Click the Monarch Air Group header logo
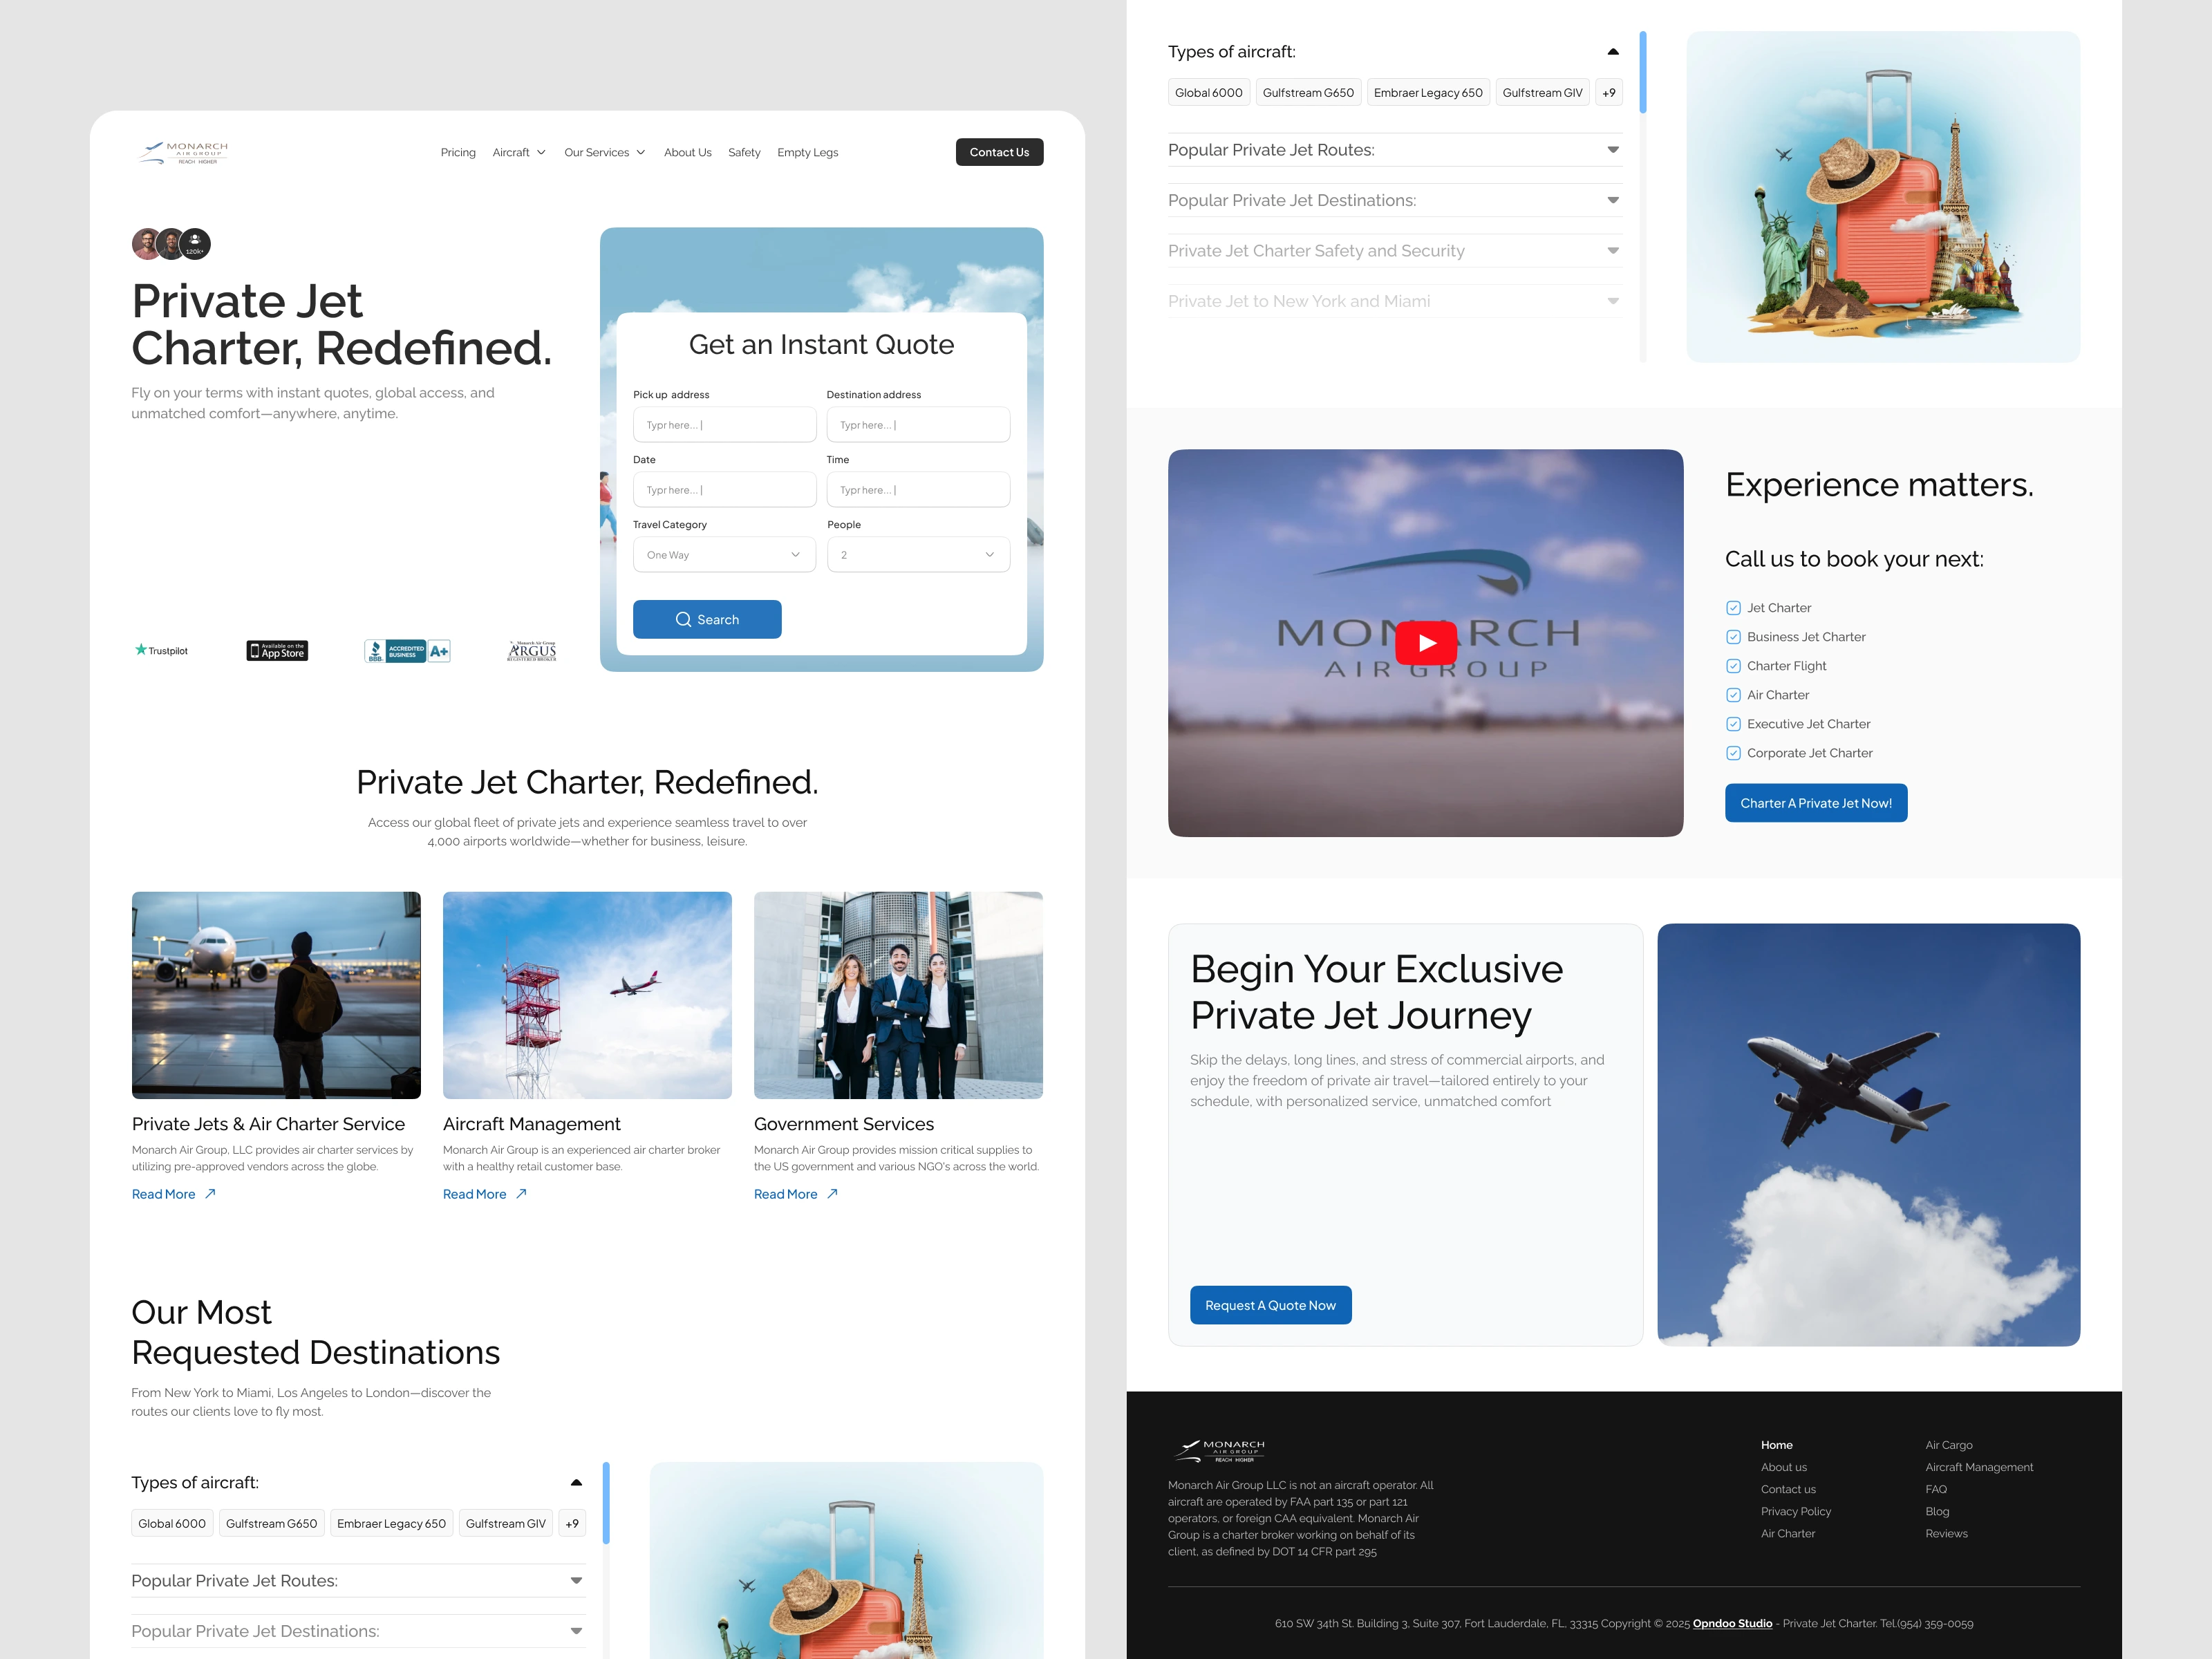 point(183,152)
